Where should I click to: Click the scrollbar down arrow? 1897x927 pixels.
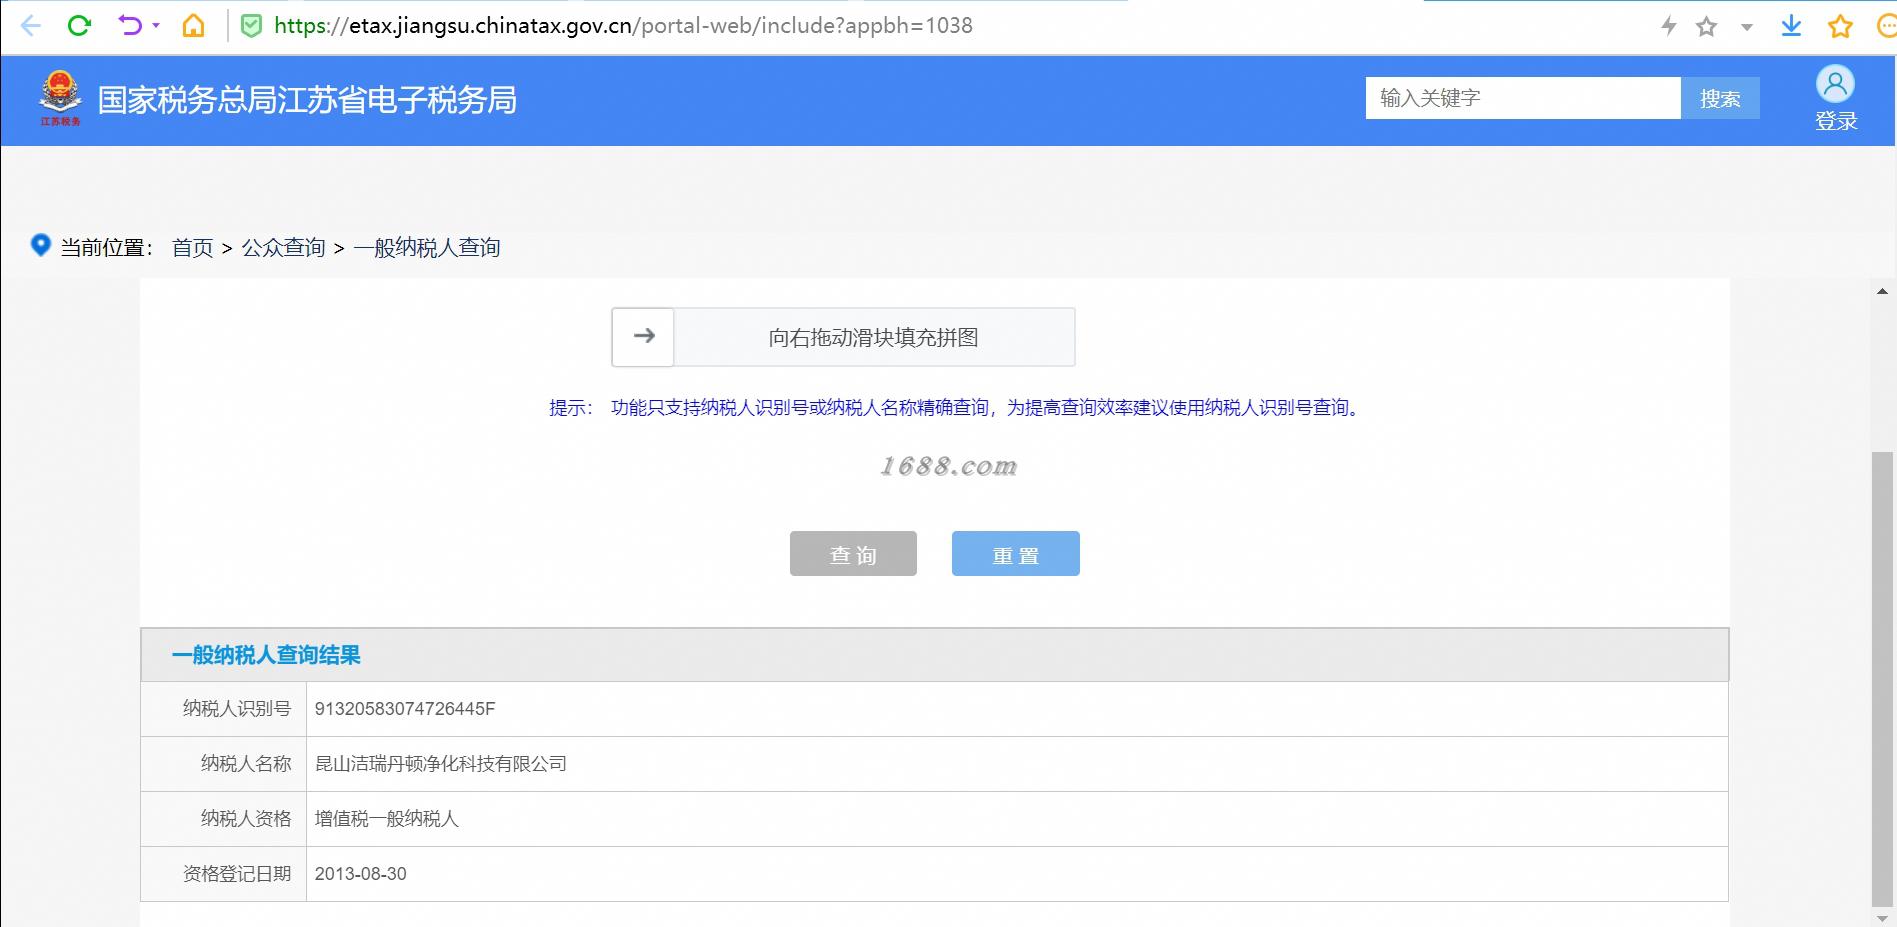pyautogui.click(x=1883, y=917)
